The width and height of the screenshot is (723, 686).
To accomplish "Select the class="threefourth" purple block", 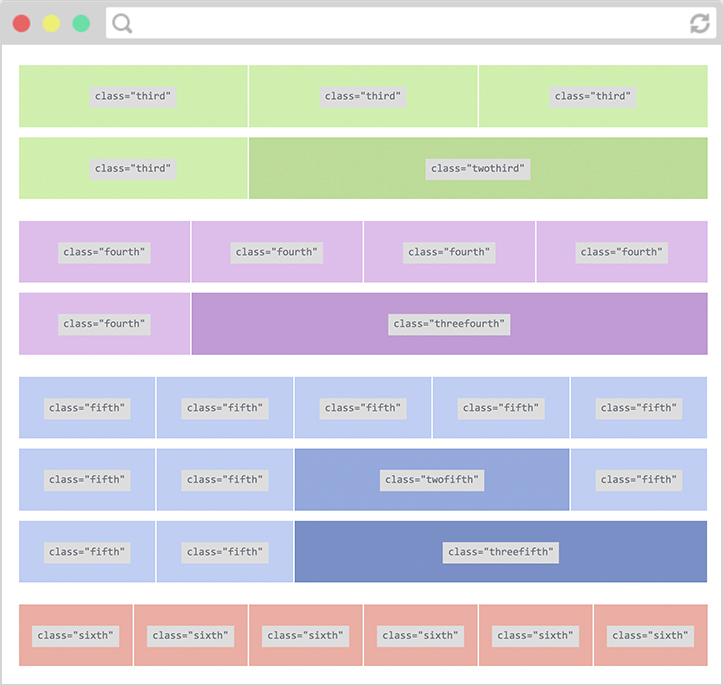I will click(449, 324).
